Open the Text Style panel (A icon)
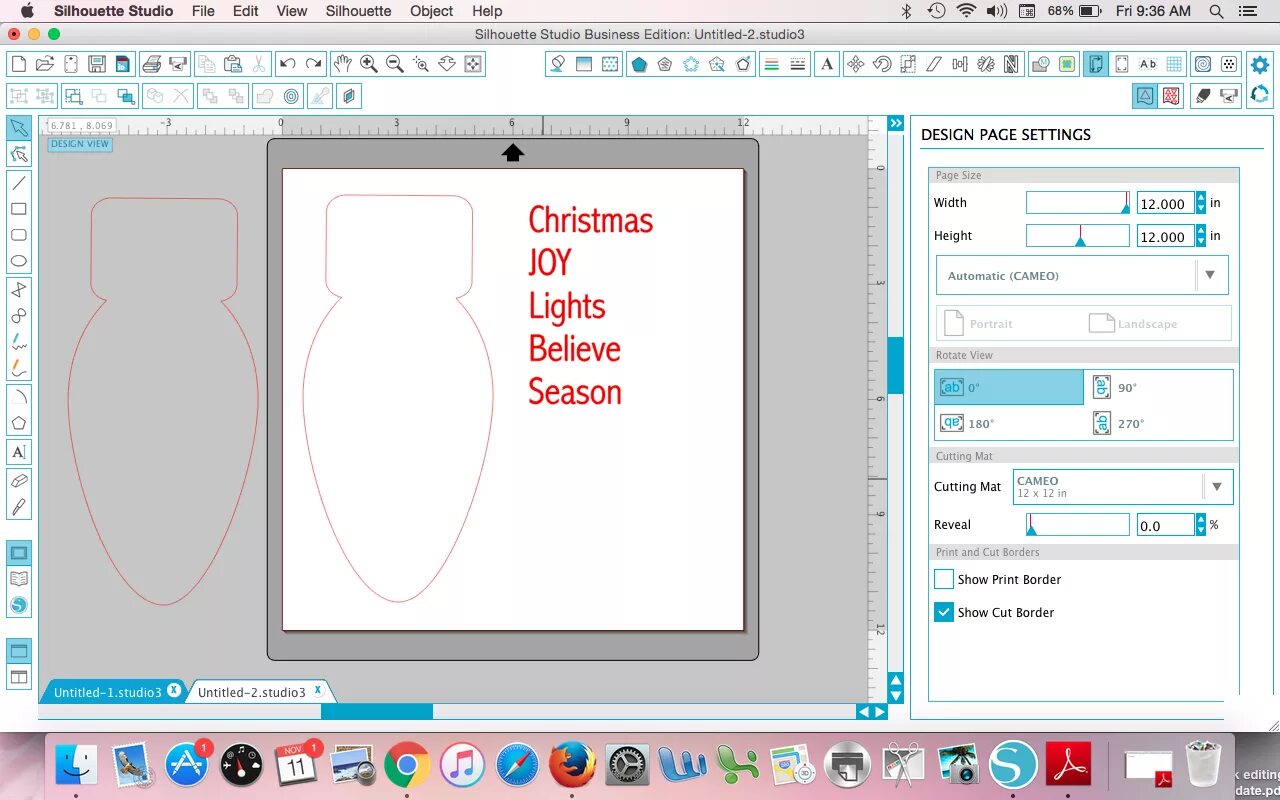This screenshot has height=800, width=1280. (x=827, y=64)
